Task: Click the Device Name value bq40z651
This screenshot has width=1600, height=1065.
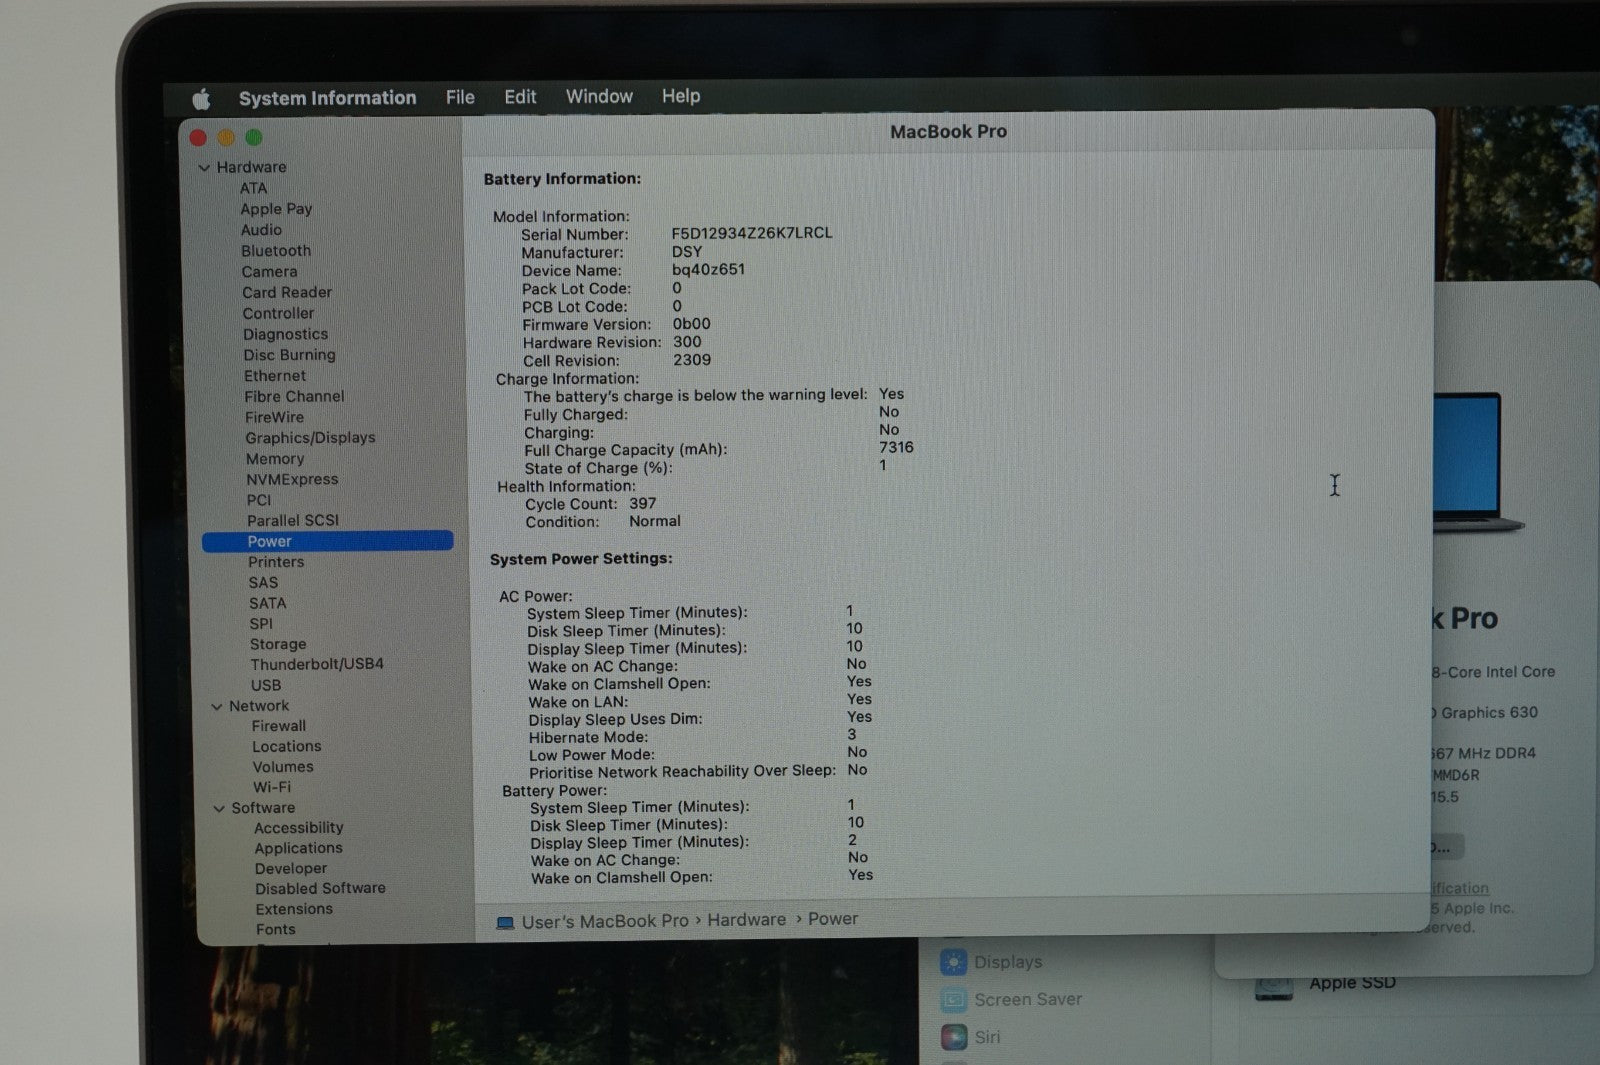Action: tap(708, 270)
